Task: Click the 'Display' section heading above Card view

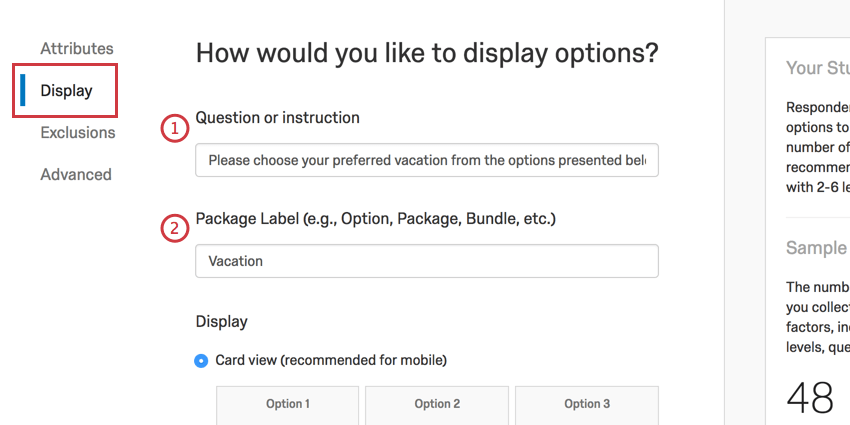Action: click(x=221, y=322)
